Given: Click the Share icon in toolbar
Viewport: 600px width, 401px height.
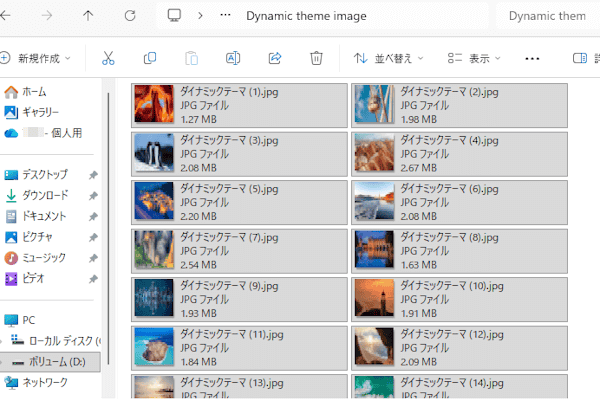Looking at the screenshot, I should point(275,58).
